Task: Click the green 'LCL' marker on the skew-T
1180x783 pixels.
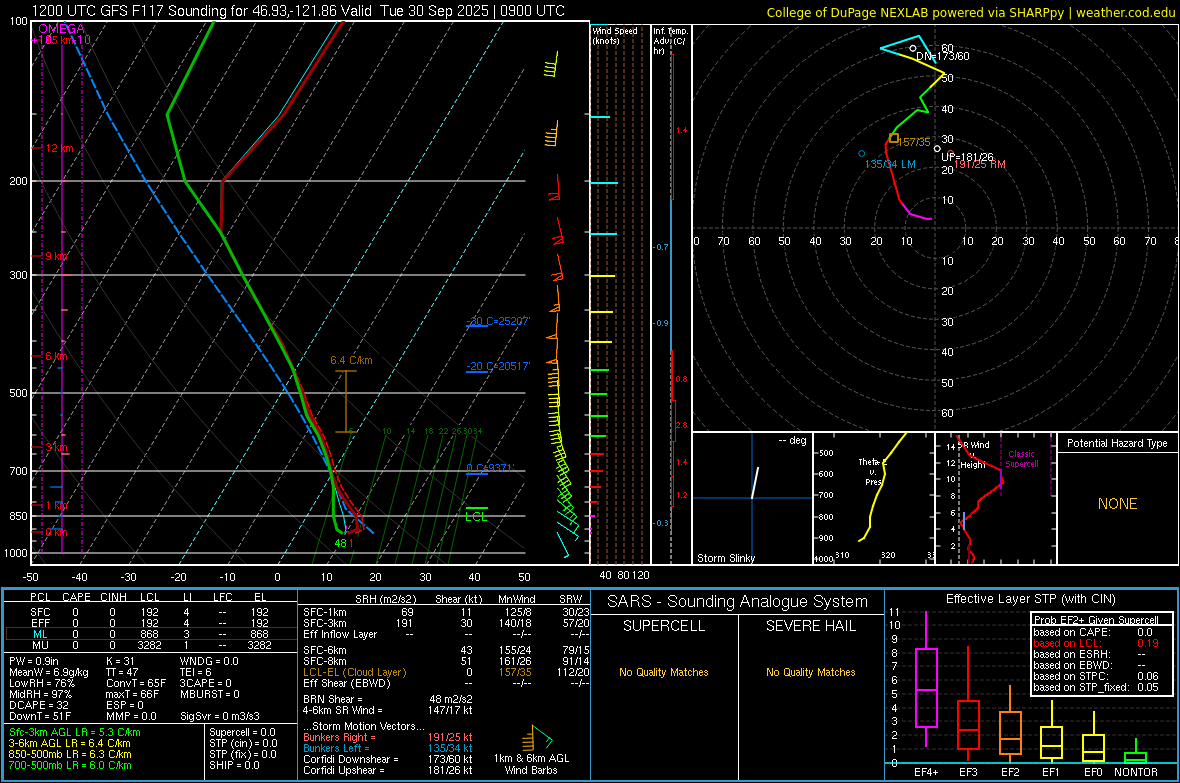Action: (x=476, y=516)
